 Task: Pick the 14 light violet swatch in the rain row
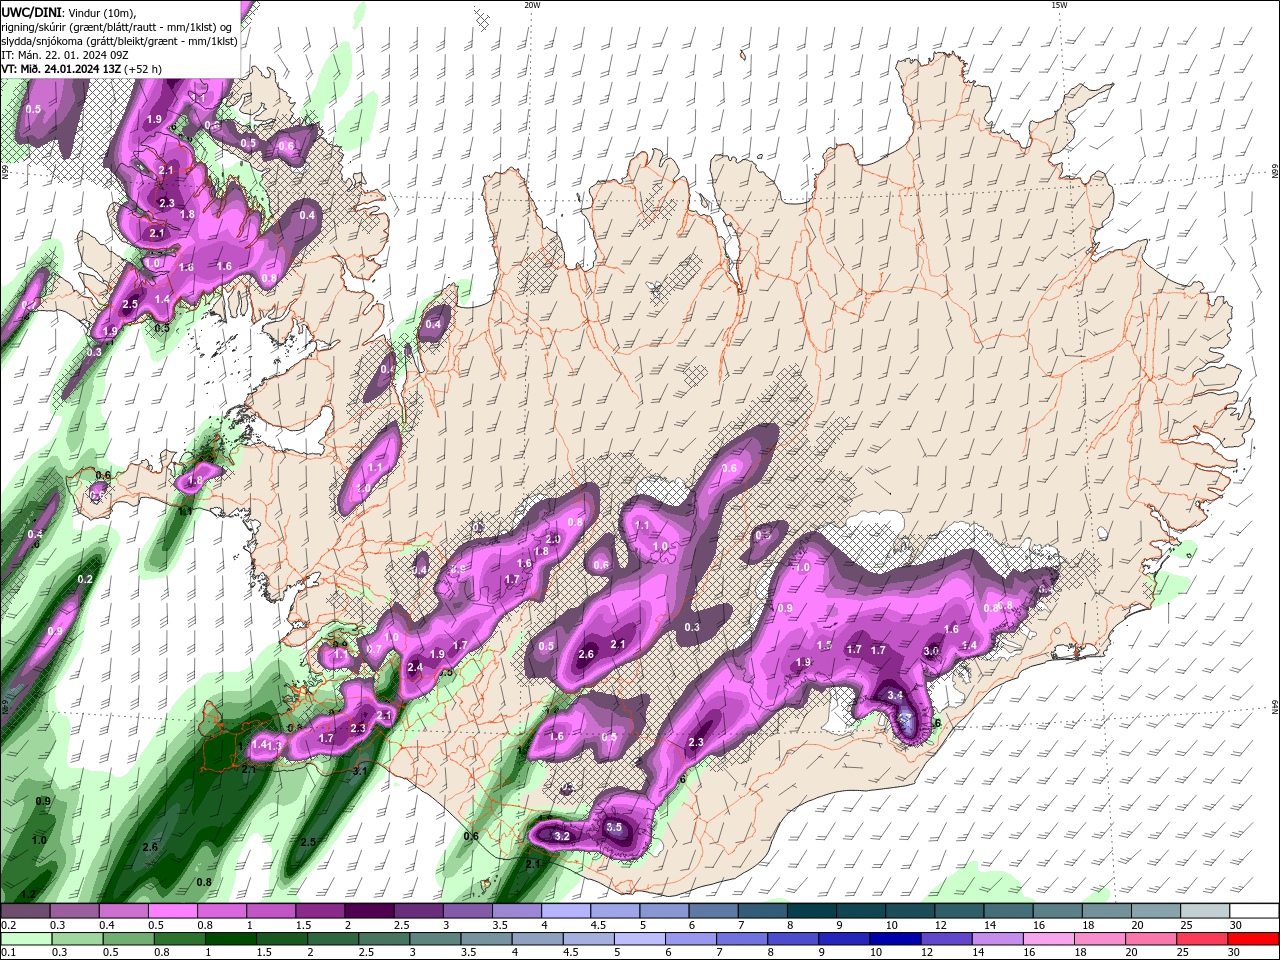998,939
